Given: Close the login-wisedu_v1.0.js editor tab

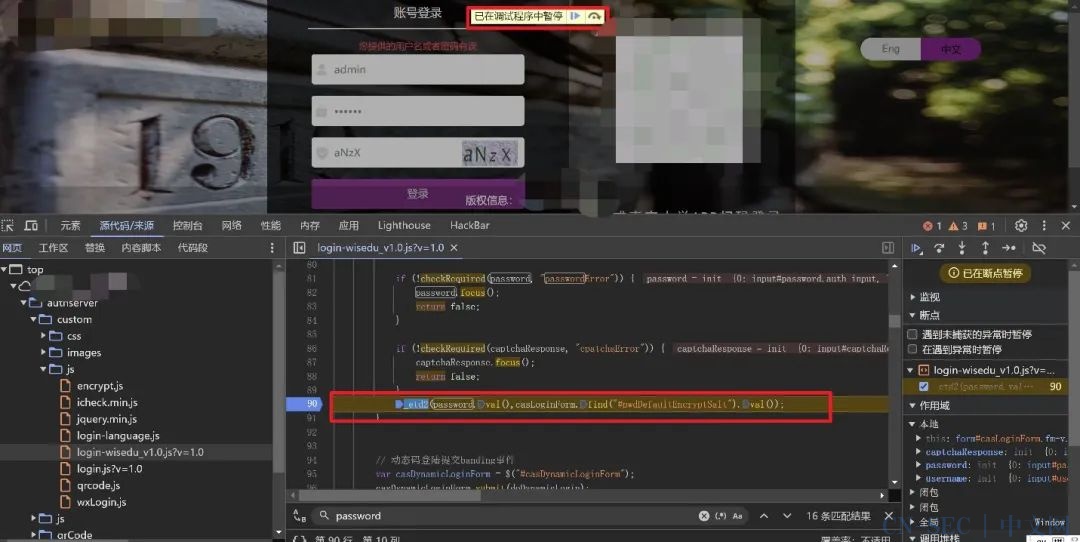Looking at the screenshot, I should coord(454,247).
